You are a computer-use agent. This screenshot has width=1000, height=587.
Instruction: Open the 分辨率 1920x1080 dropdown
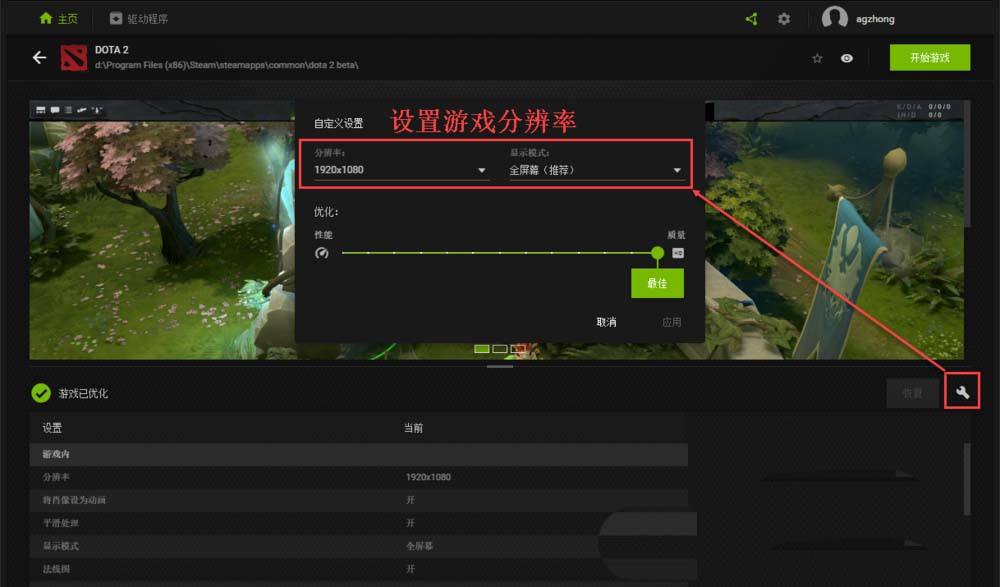click(x=400, y=170)
